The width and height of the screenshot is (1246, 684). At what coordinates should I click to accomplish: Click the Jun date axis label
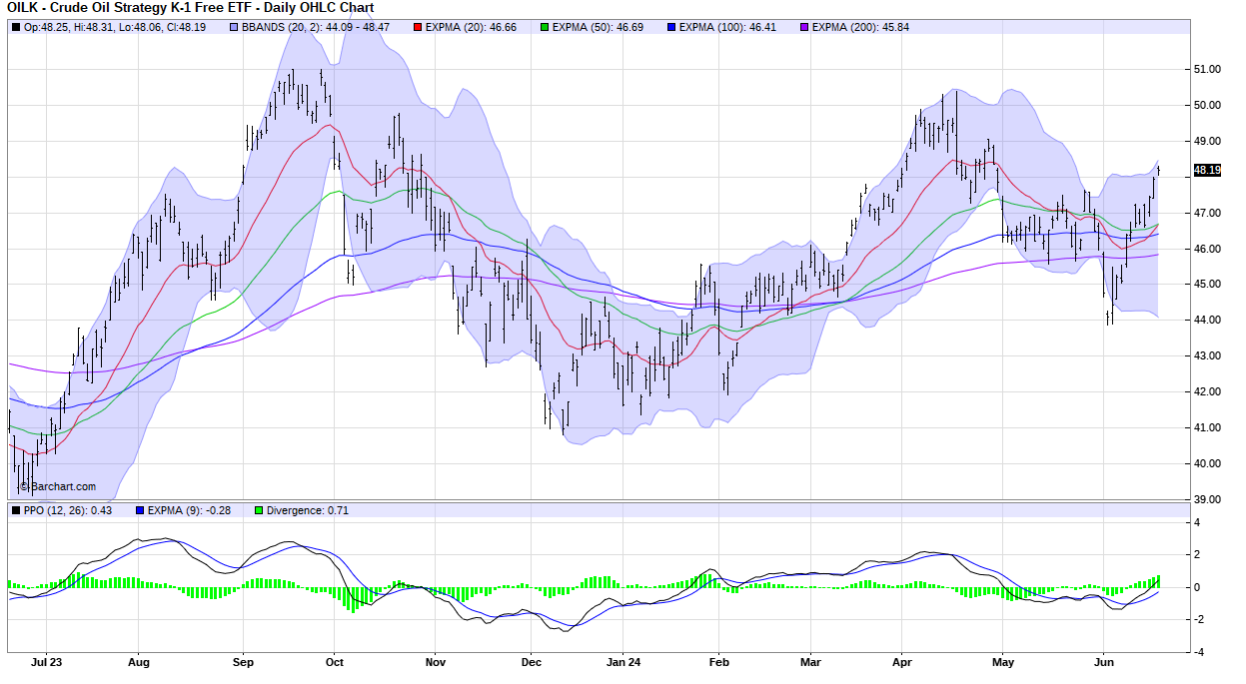click(x=1104, y=662)
